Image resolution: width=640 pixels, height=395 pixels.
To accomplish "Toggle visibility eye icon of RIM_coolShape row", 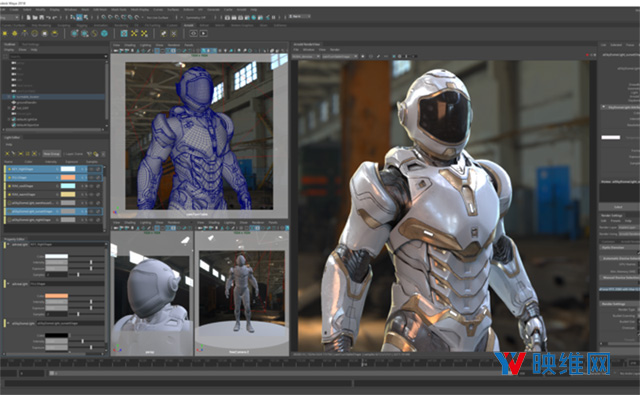I will 91,186.
